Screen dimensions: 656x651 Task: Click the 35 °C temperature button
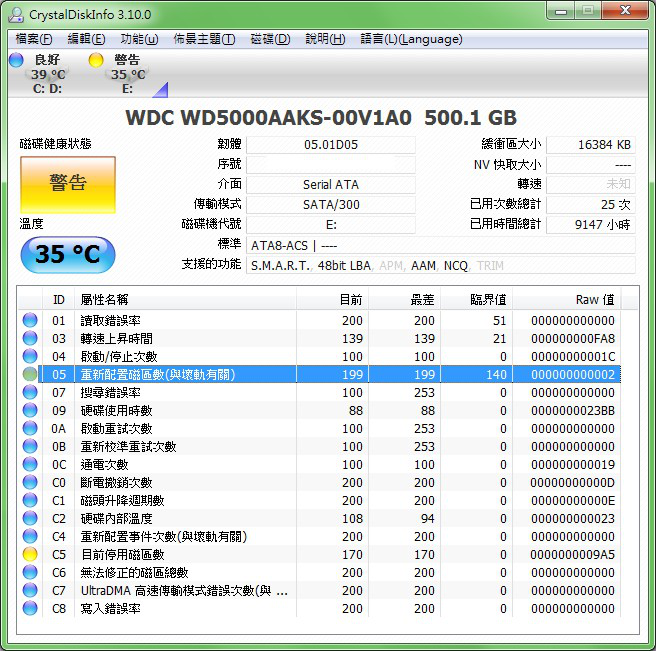pyautogui.click(x=68, y=254)
